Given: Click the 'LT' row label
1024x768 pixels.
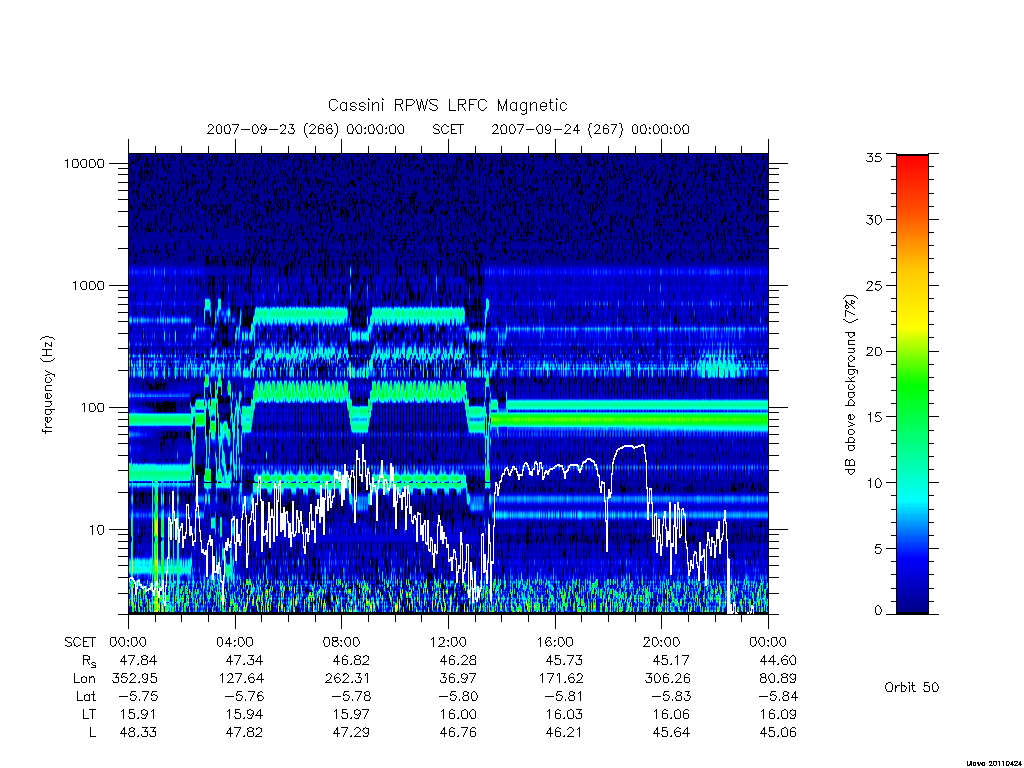Looking at the screenshot, I should (88, 714).
